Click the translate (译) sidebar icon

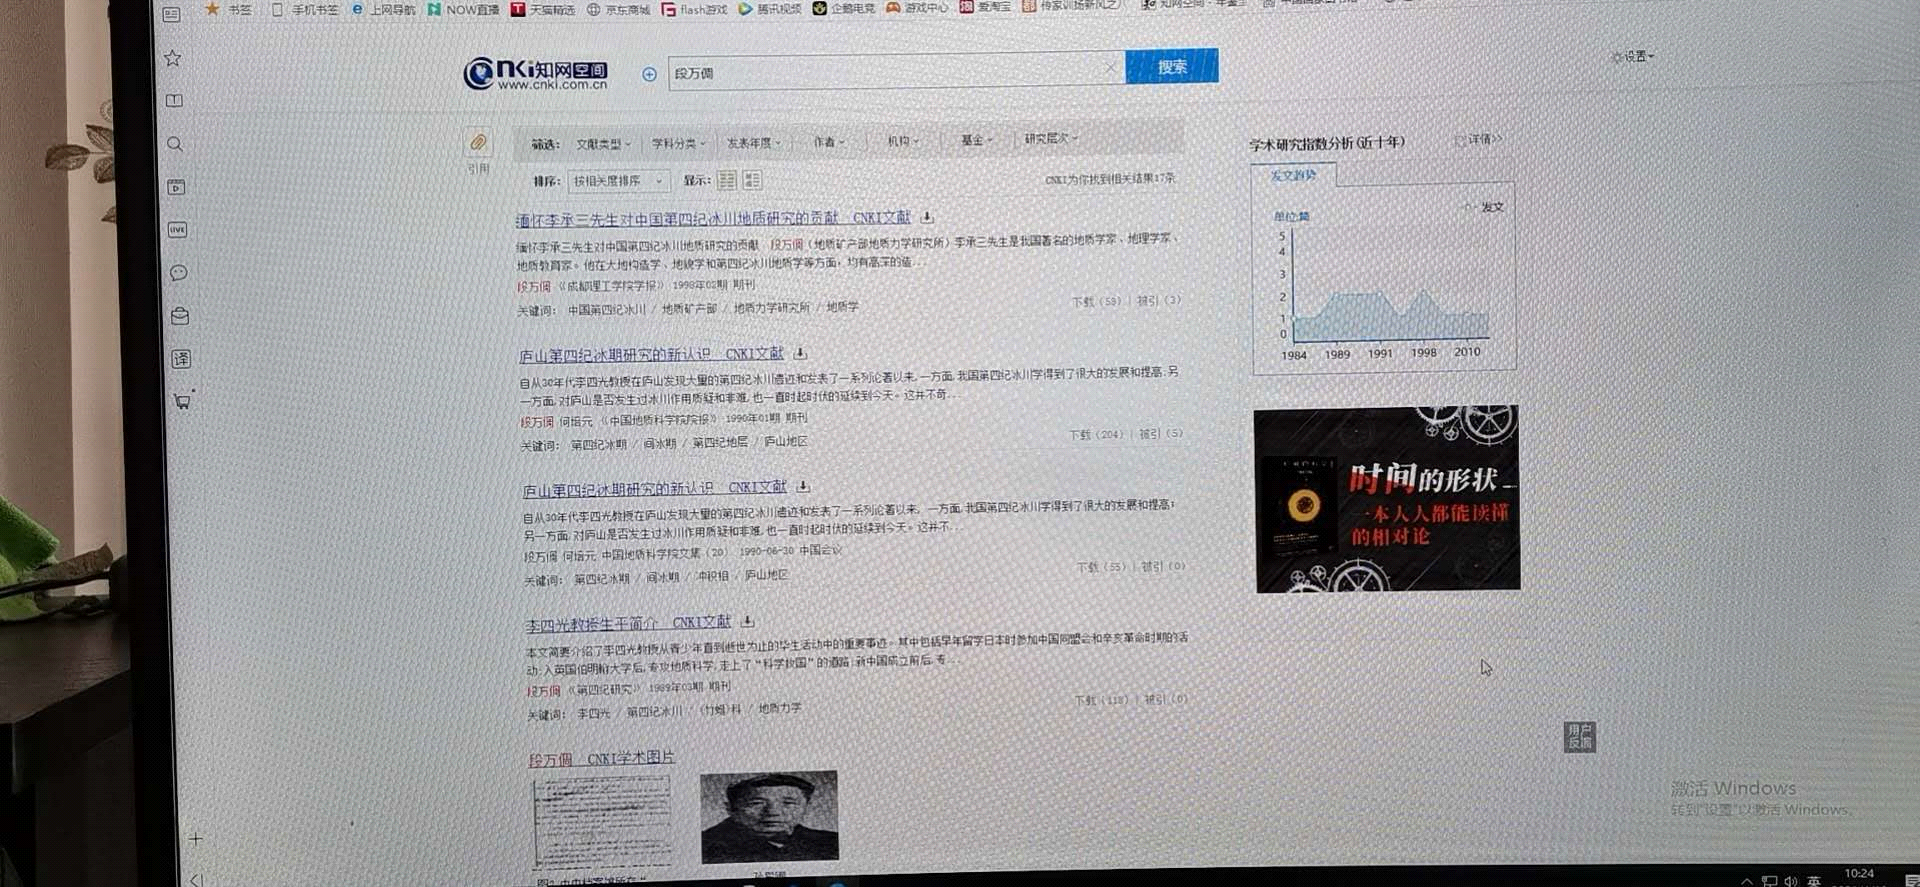pyautogui.click(x=181, y=359)
